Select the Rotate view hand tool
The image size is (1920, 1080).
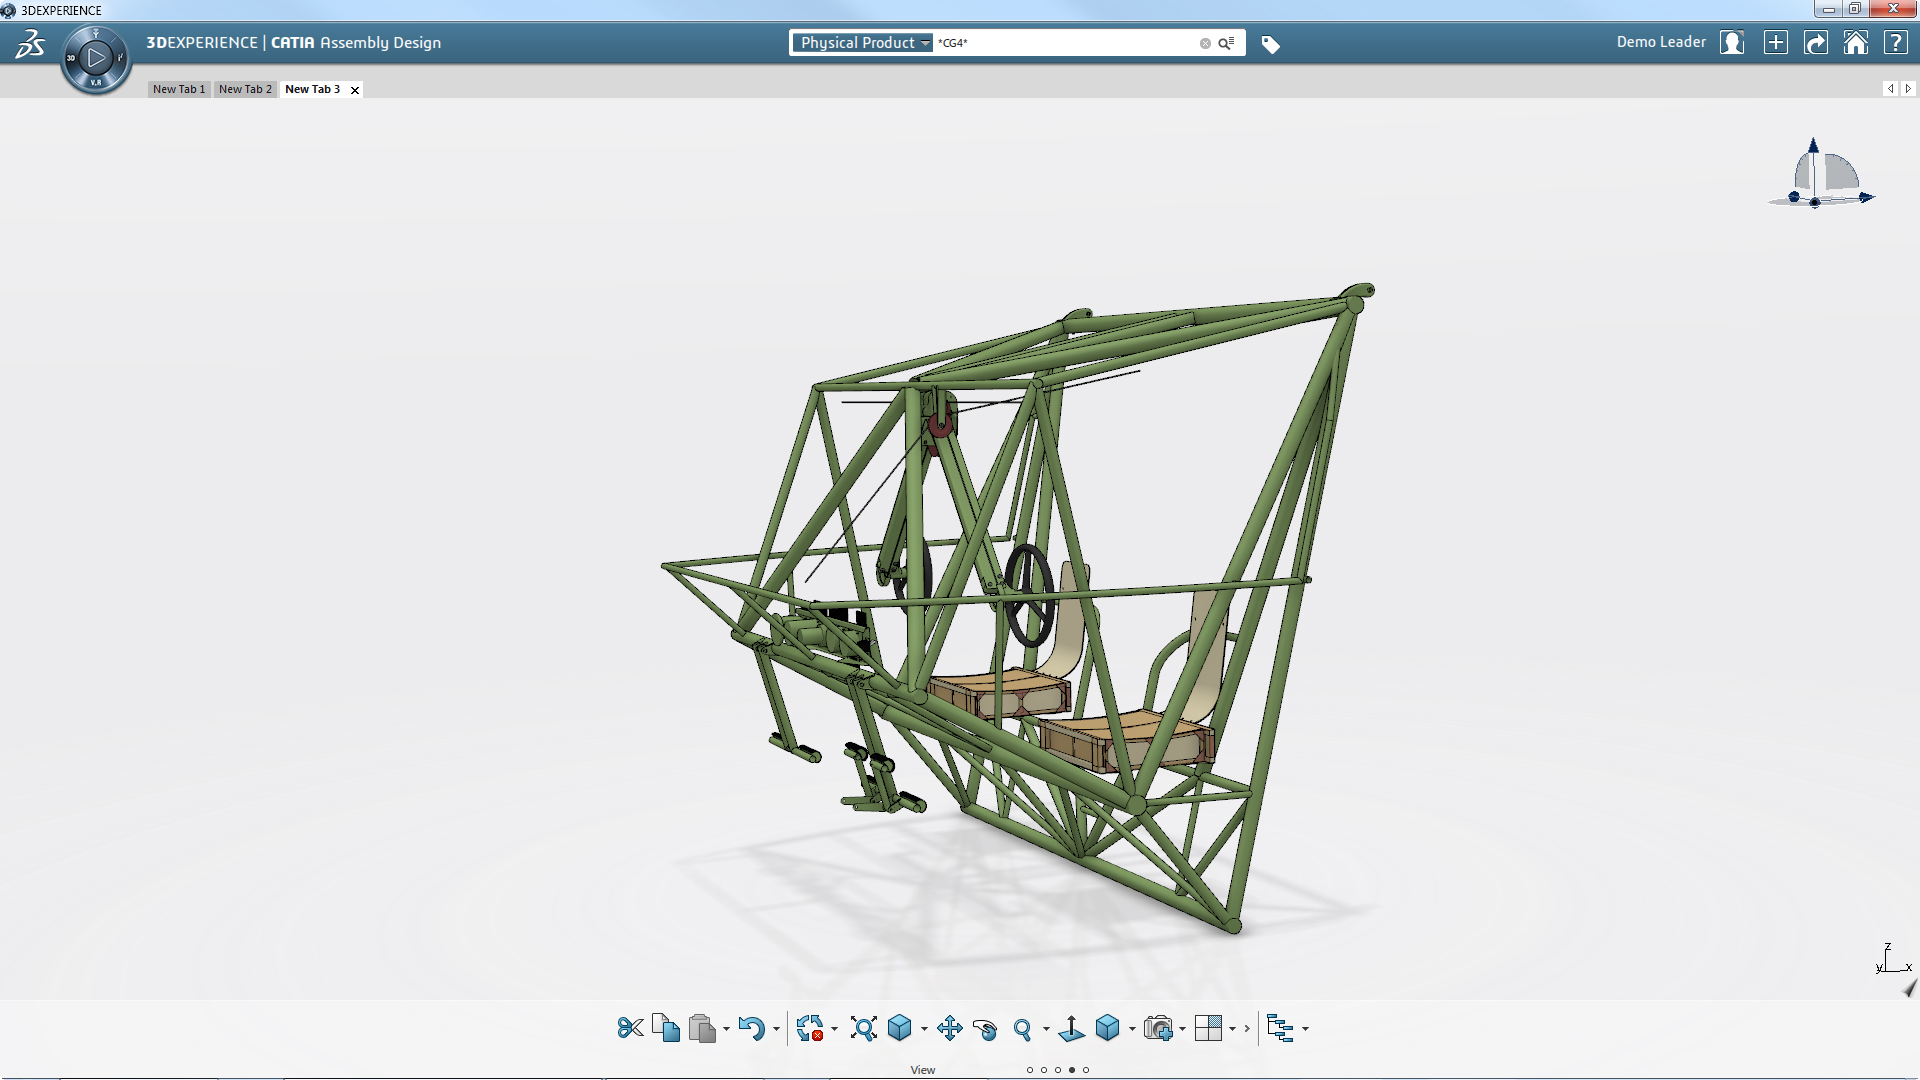(985, 1029)
